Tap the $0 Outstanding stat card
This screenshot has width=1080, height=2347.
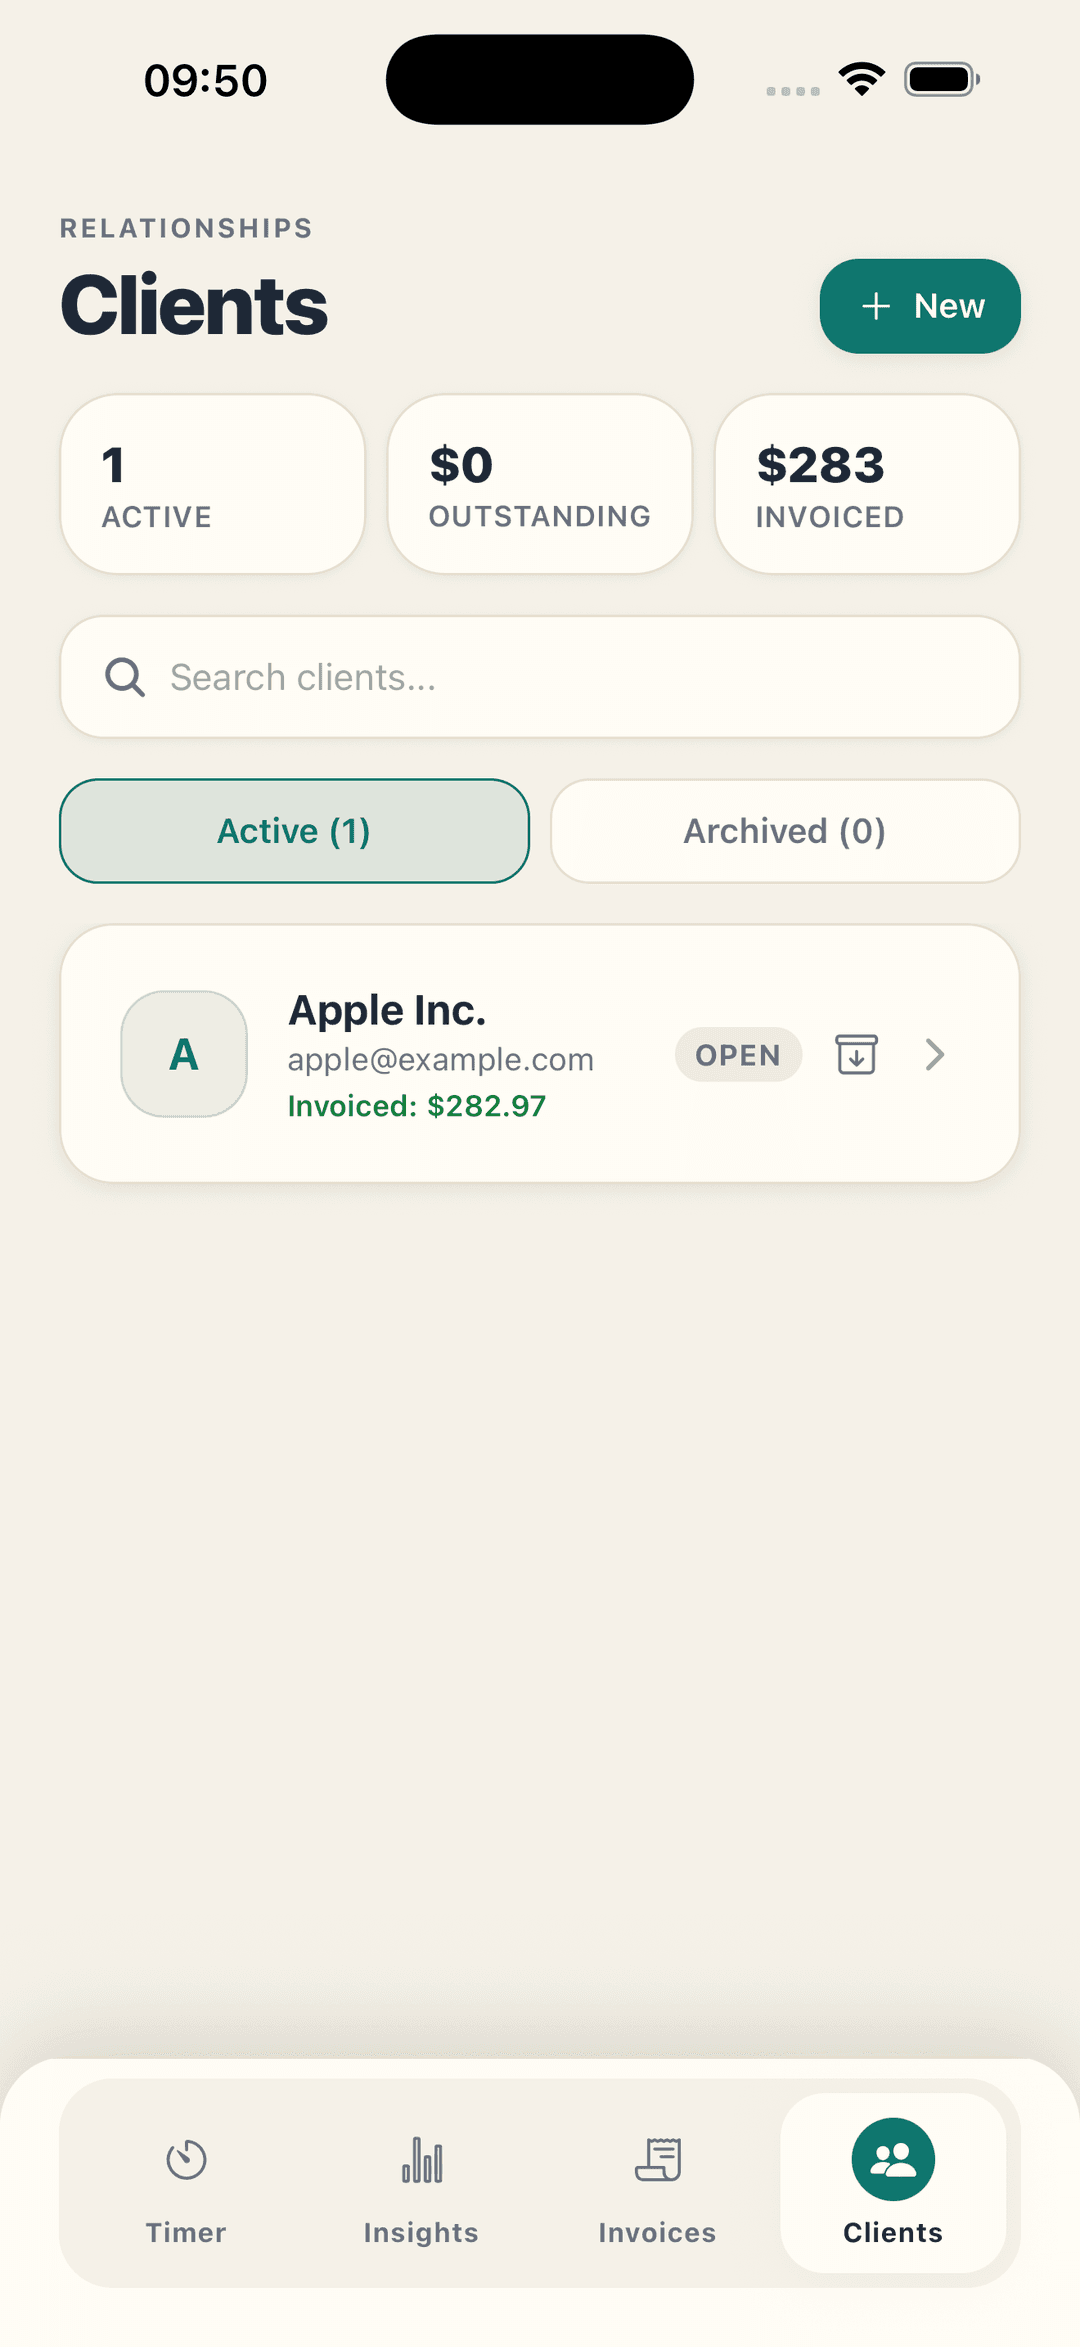[x=540, y=484]
